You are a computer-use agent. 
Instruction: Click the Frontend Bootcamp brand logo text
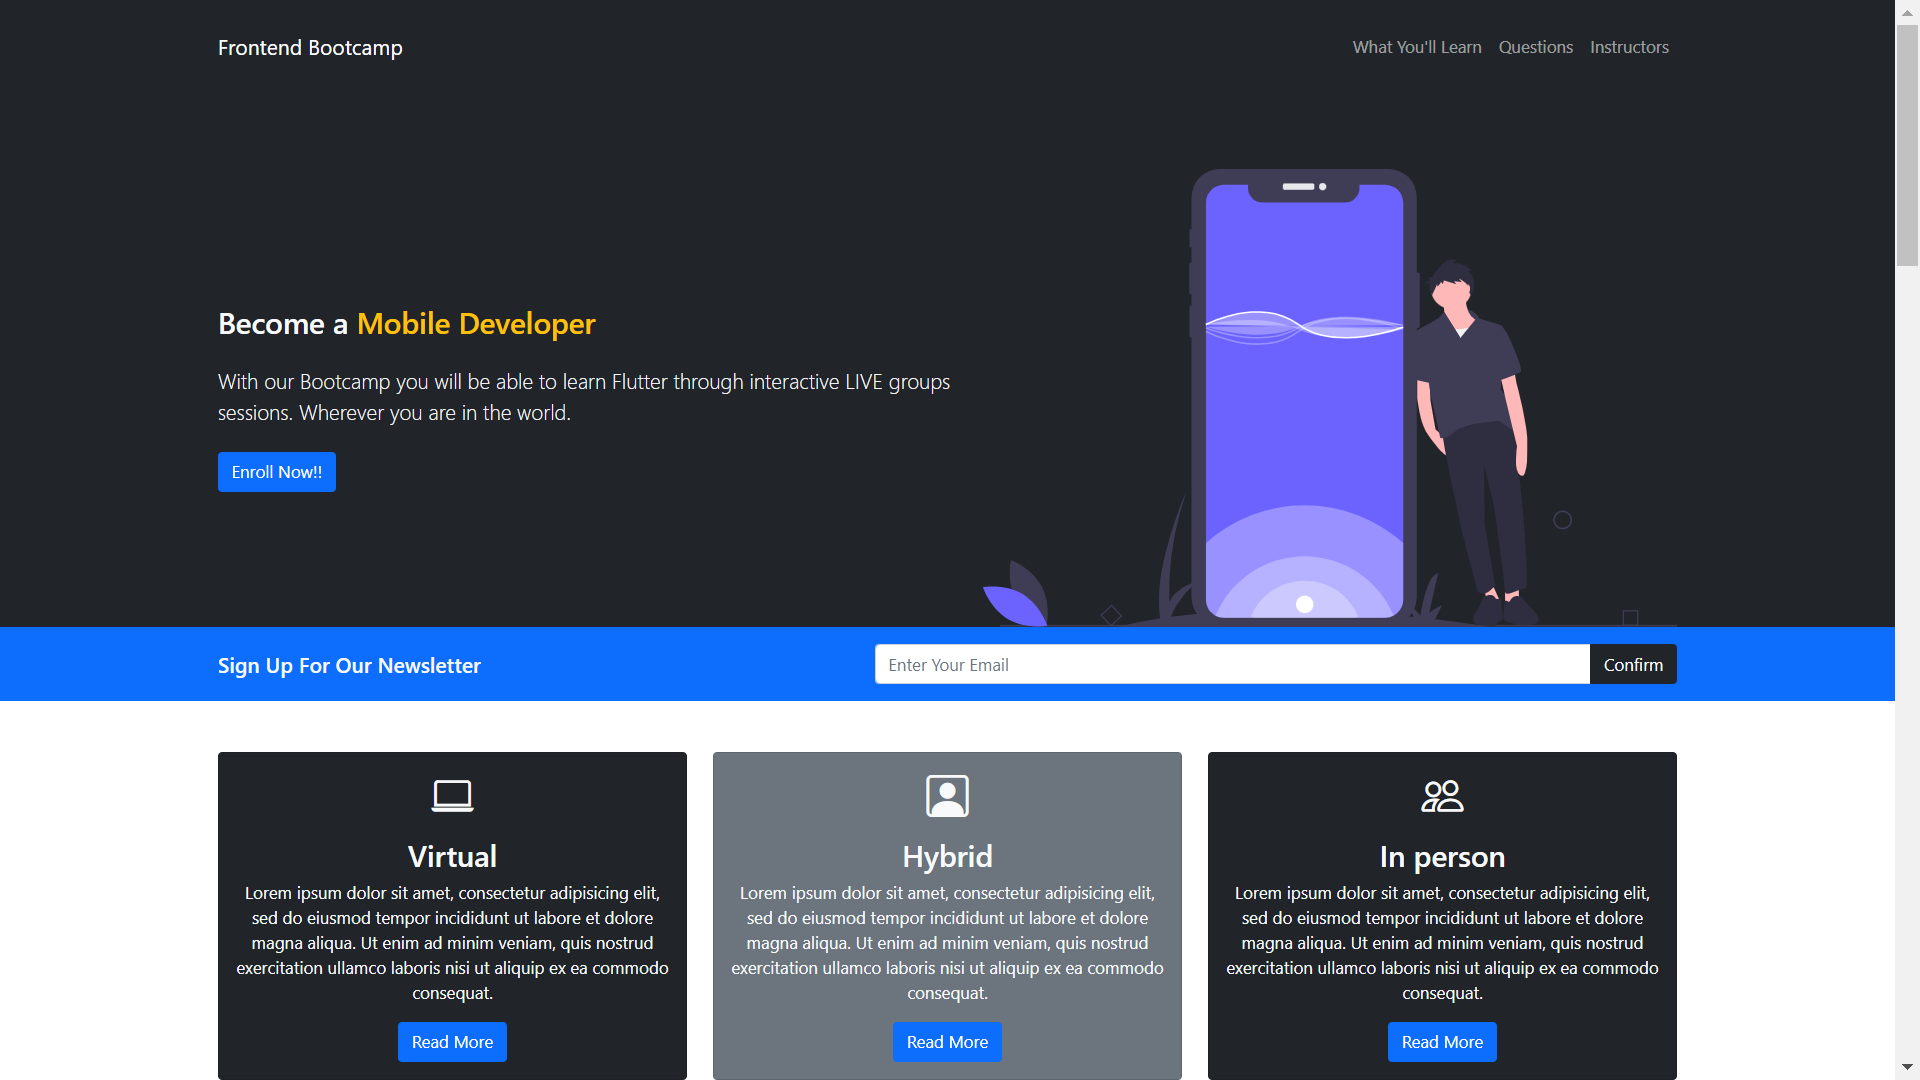(310, 47)
